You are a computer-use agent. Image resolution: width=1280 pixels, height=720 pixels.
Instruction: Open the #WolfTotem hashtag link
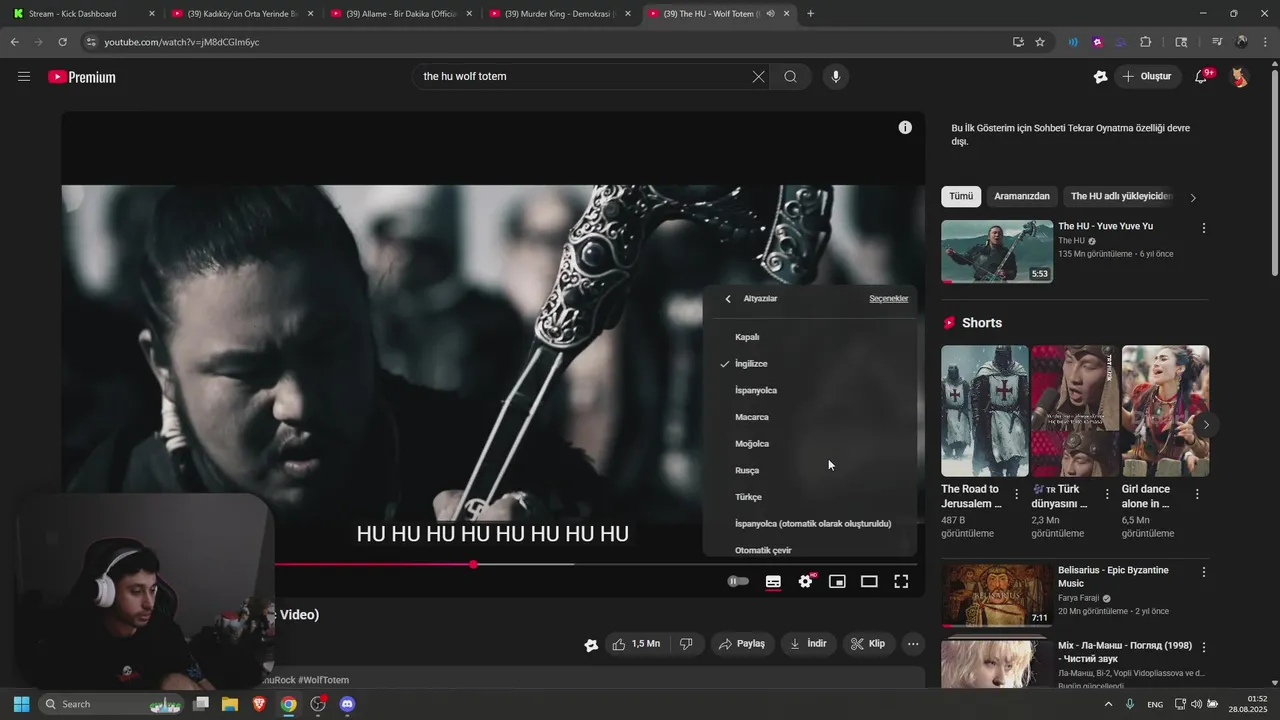[x=323, y=680]
